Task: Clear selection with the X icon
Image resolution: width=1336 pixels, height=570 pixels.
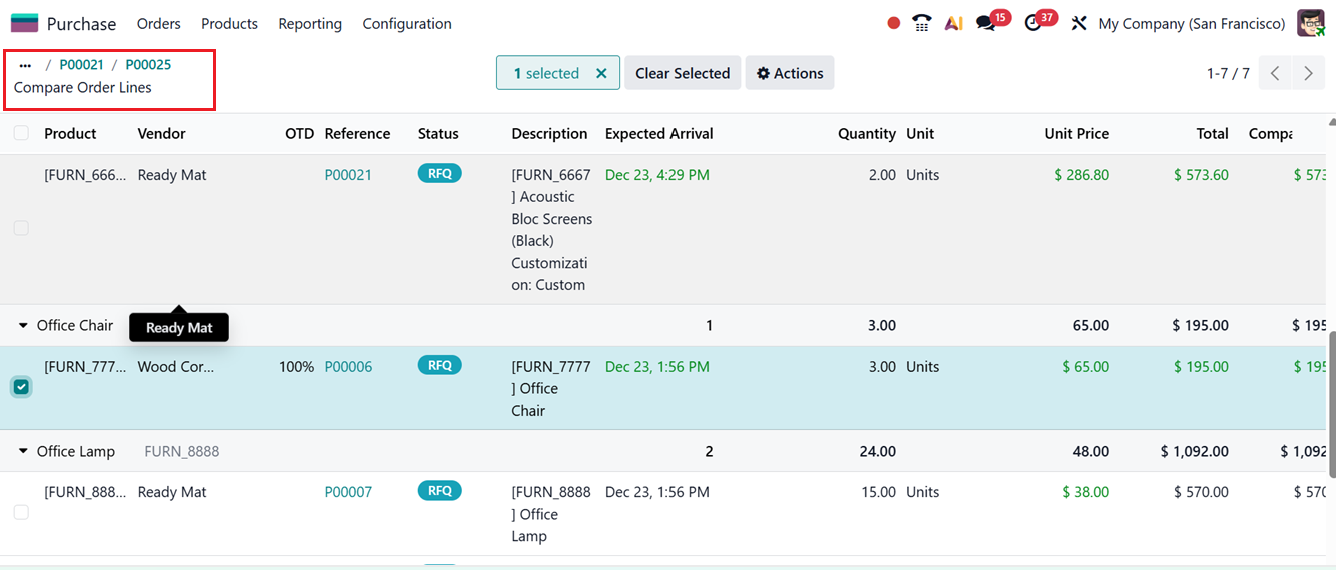Action: coord(601,73)
